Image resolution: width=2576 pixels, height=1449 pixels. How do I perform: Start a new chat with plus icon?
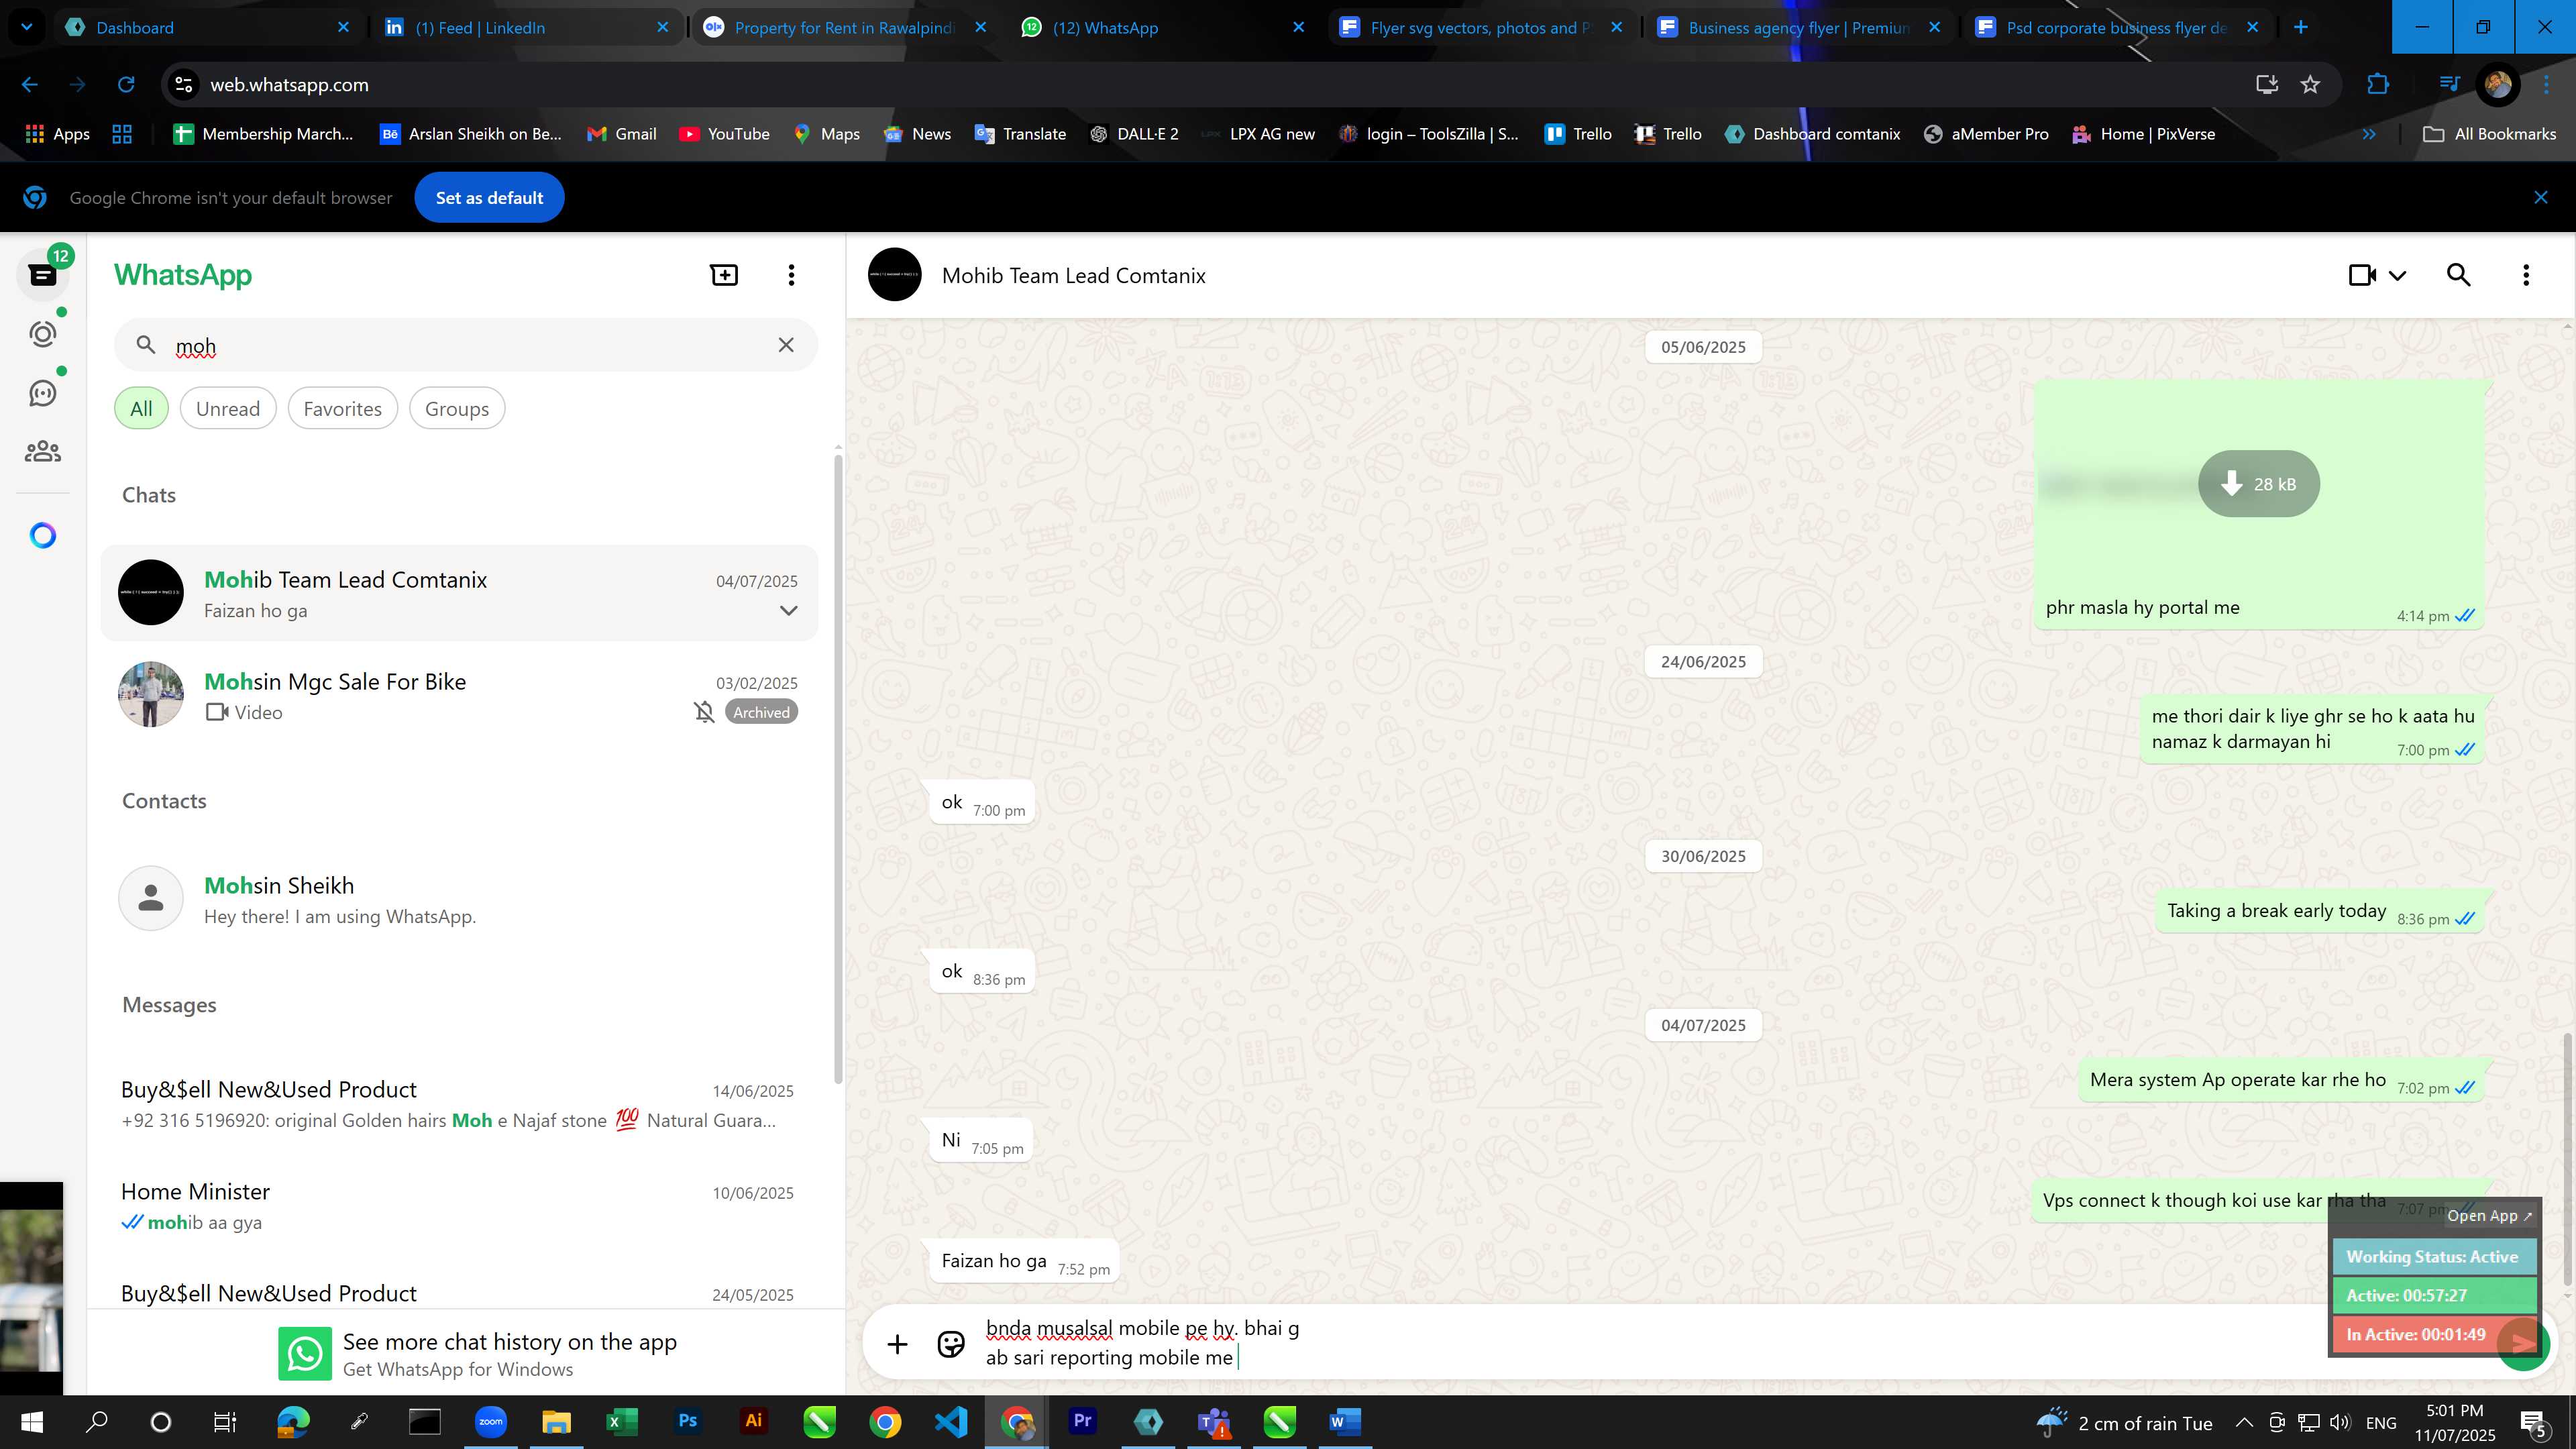pyautogui.click(x=724, y=275)
